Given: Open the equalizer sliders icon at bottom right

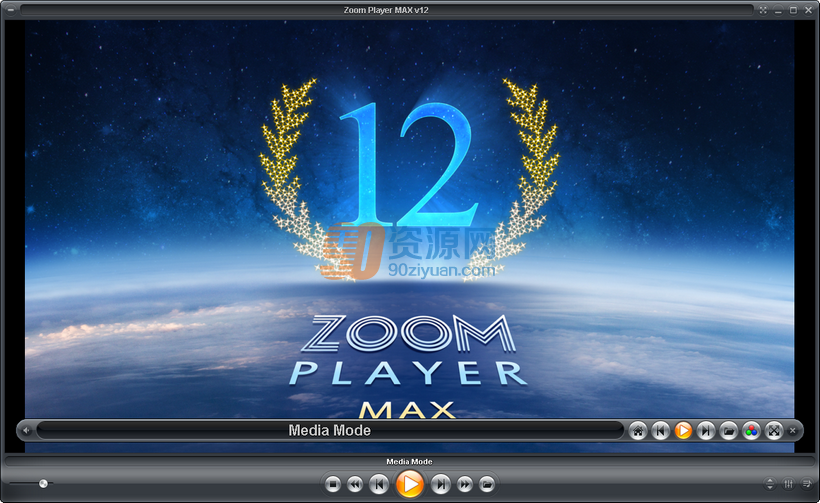Looking at the screenshot, I should [x=788, y=484].
